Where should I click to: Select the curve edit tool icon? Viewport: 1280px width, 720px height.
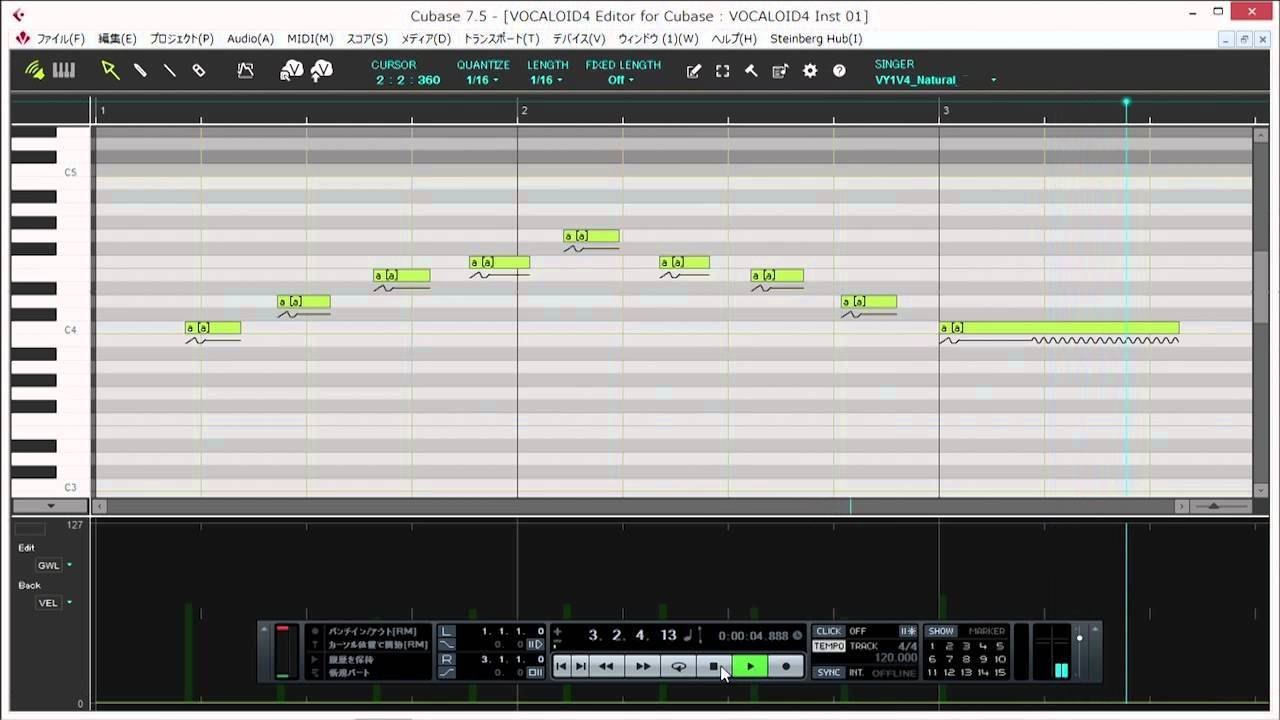[x=245, y=71]
